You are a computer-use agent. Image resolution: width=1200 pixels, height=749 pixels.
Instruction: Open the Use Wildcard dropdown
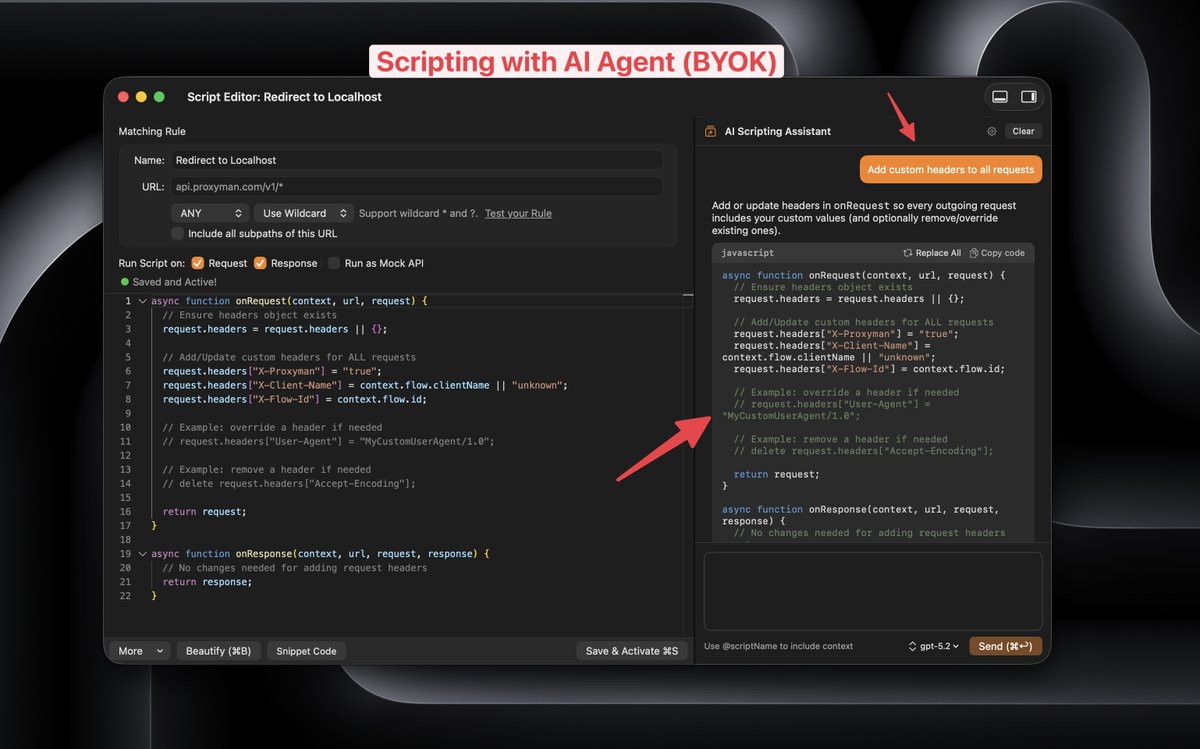point(303,213)
